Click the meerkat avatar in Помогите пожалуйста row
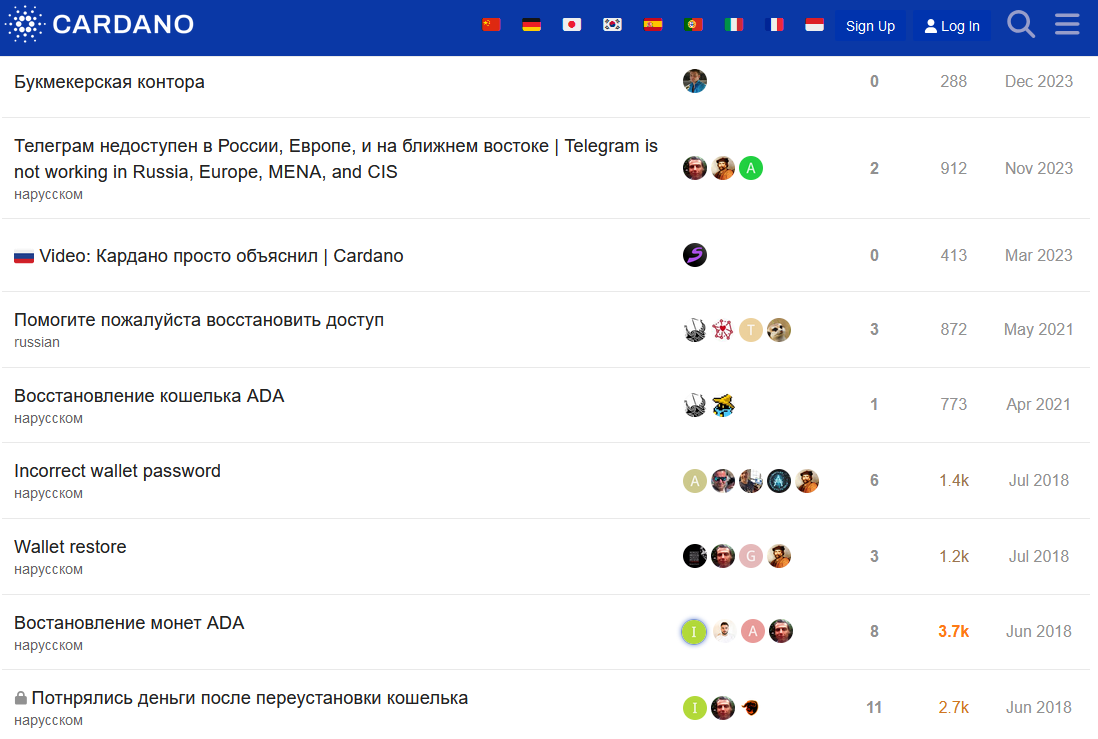The height and width of the screenshot is (739, 1098). point(779,329)
